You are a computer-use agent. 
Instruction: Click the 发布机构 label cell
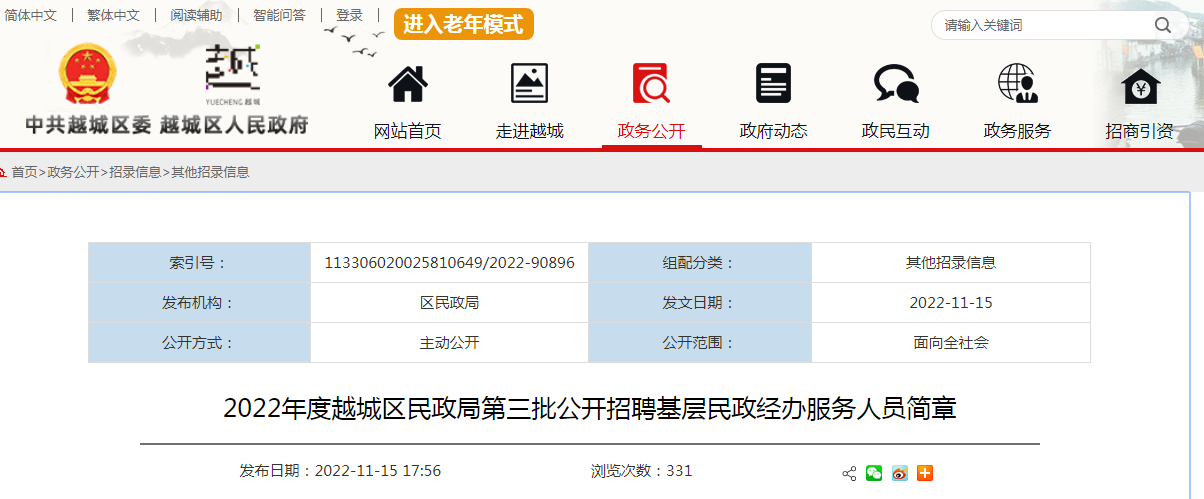click(199, 303)
